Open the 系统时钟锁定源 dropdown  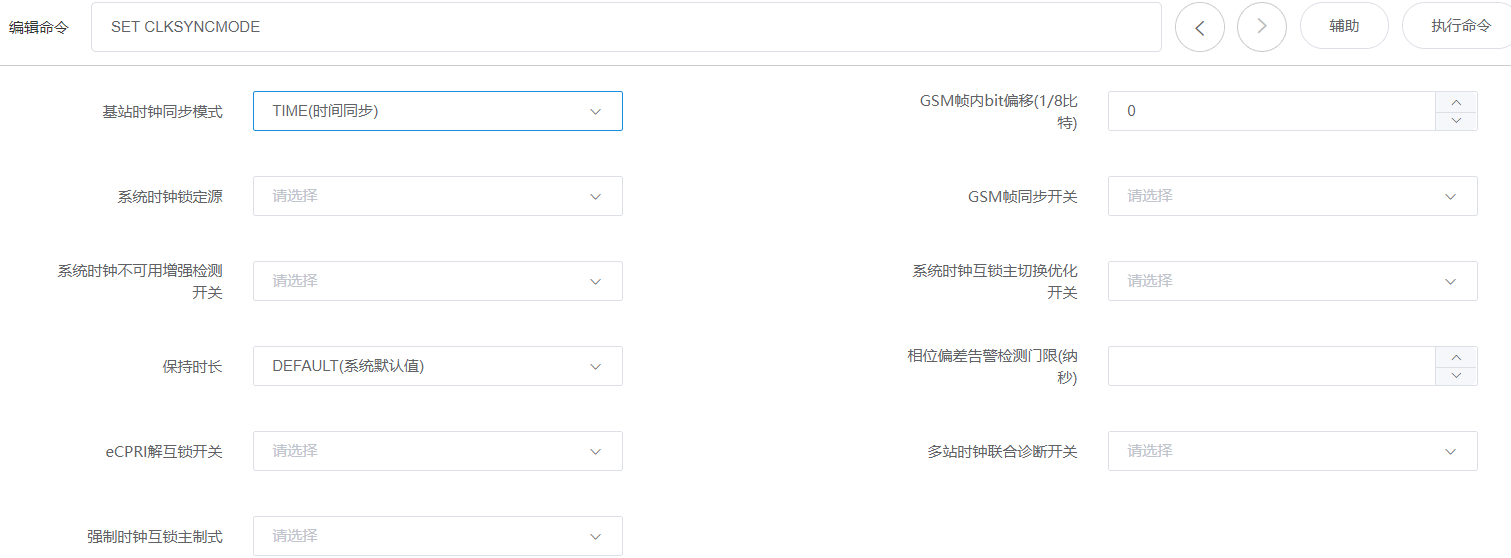coord(438,196)
